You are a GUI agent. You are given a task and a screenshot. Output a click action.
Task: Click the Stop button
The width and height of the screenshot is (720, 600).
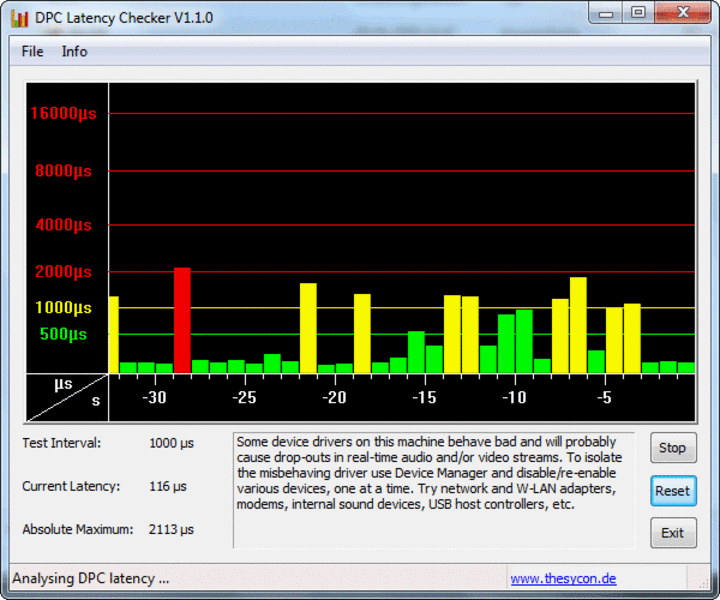673,448
